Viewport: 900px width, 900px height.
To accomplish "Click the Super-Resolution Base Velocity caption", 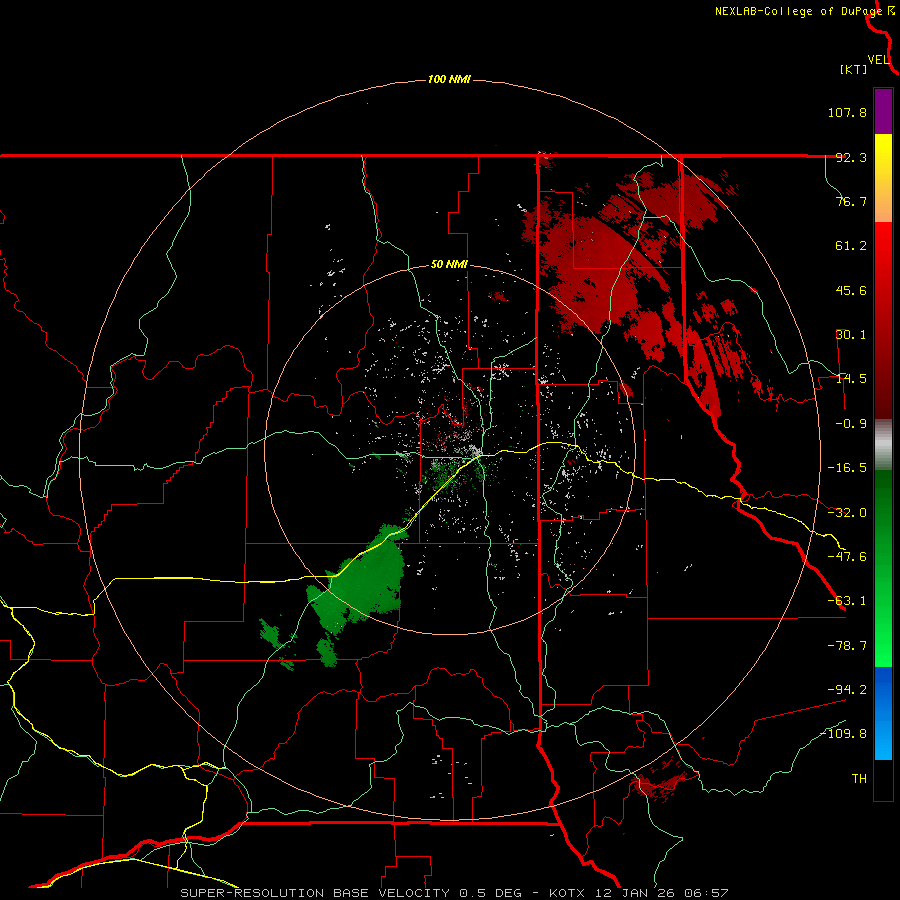I will click(x=454, y=893).
